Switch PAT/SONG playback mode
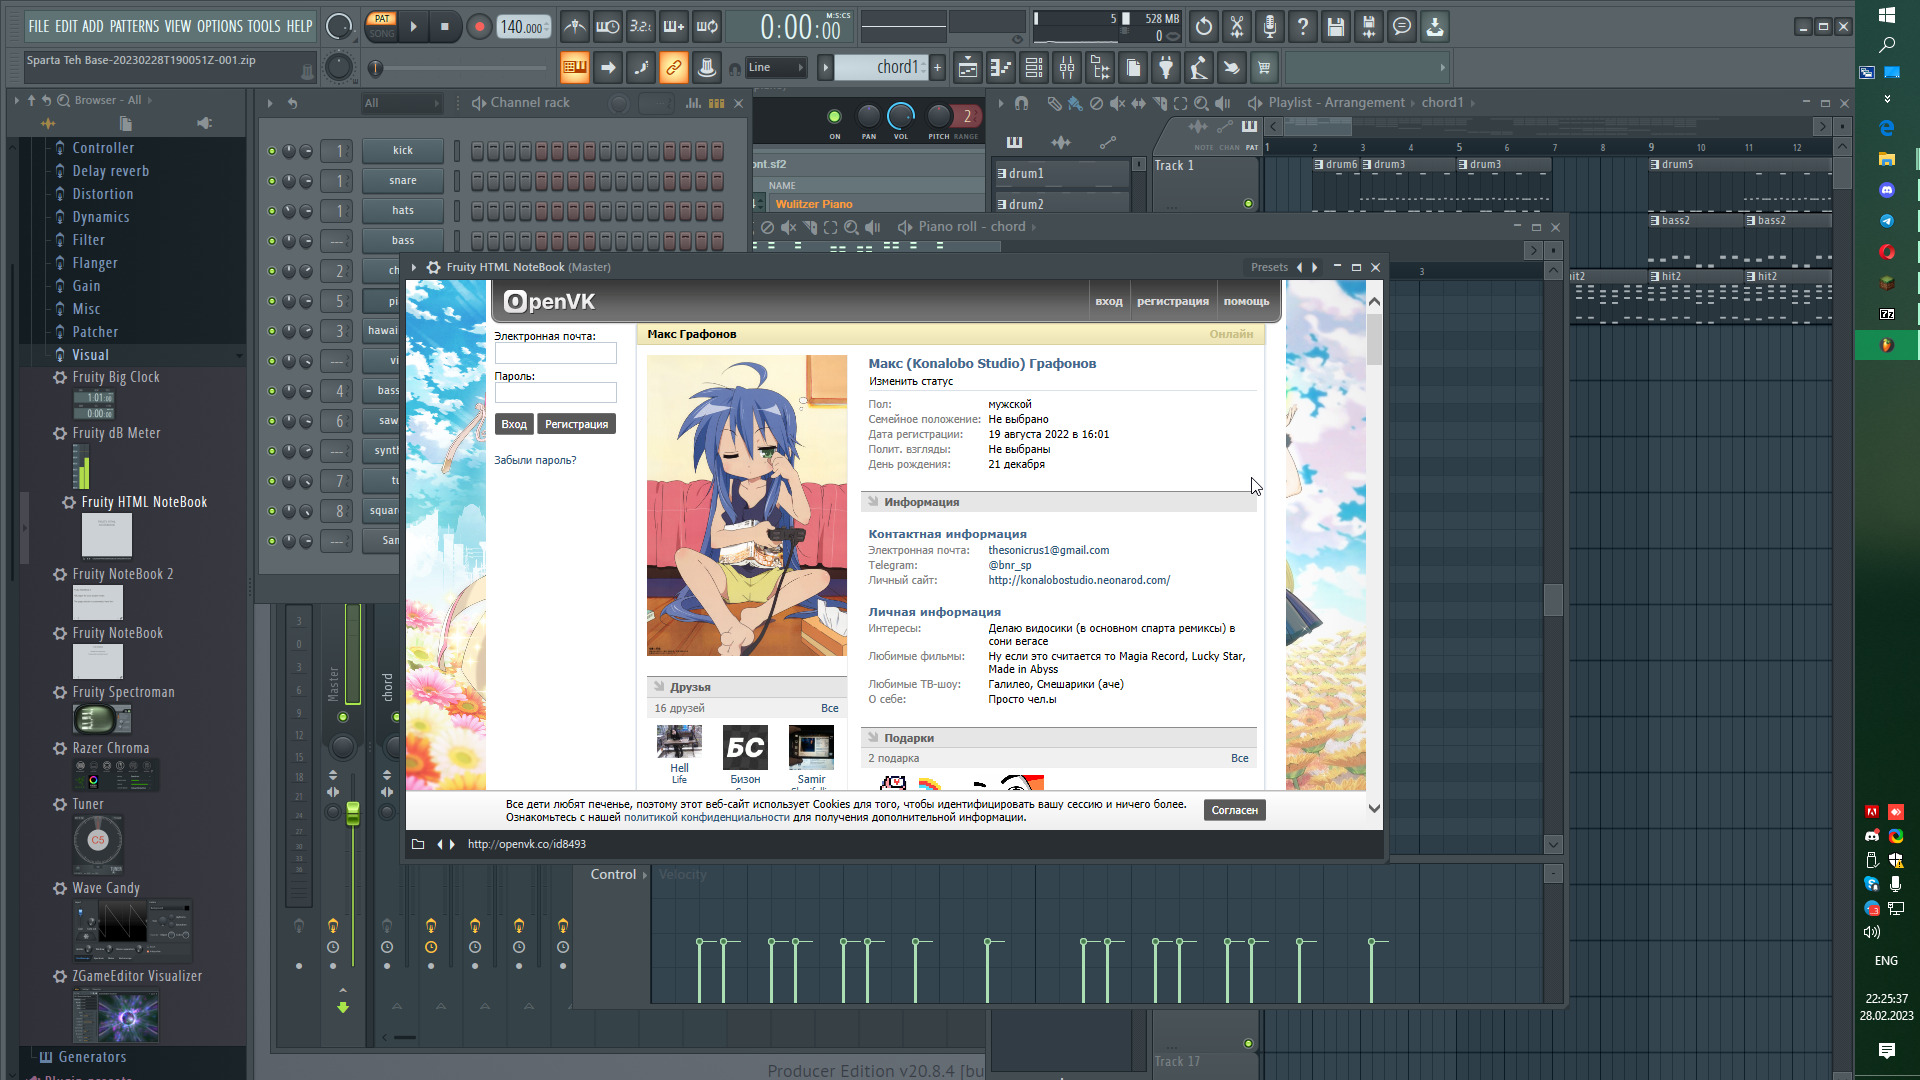This screenshot has width=1920, height=1080. click(x=382, y=26)
